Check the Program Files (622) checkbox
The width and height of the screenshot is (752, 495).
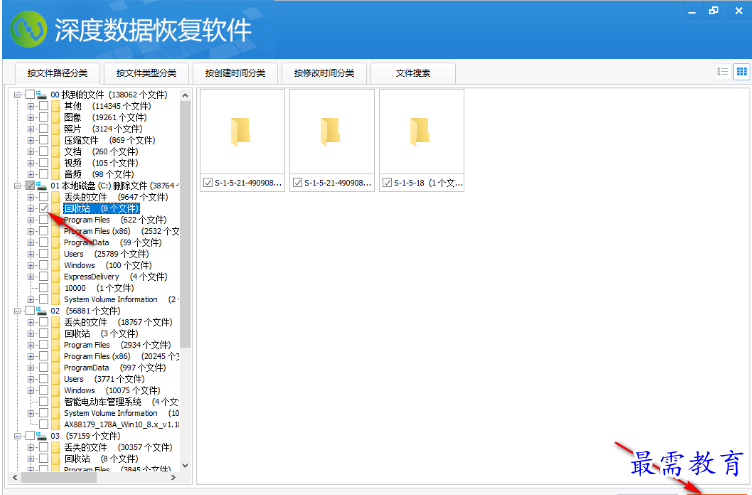[44, 220]
